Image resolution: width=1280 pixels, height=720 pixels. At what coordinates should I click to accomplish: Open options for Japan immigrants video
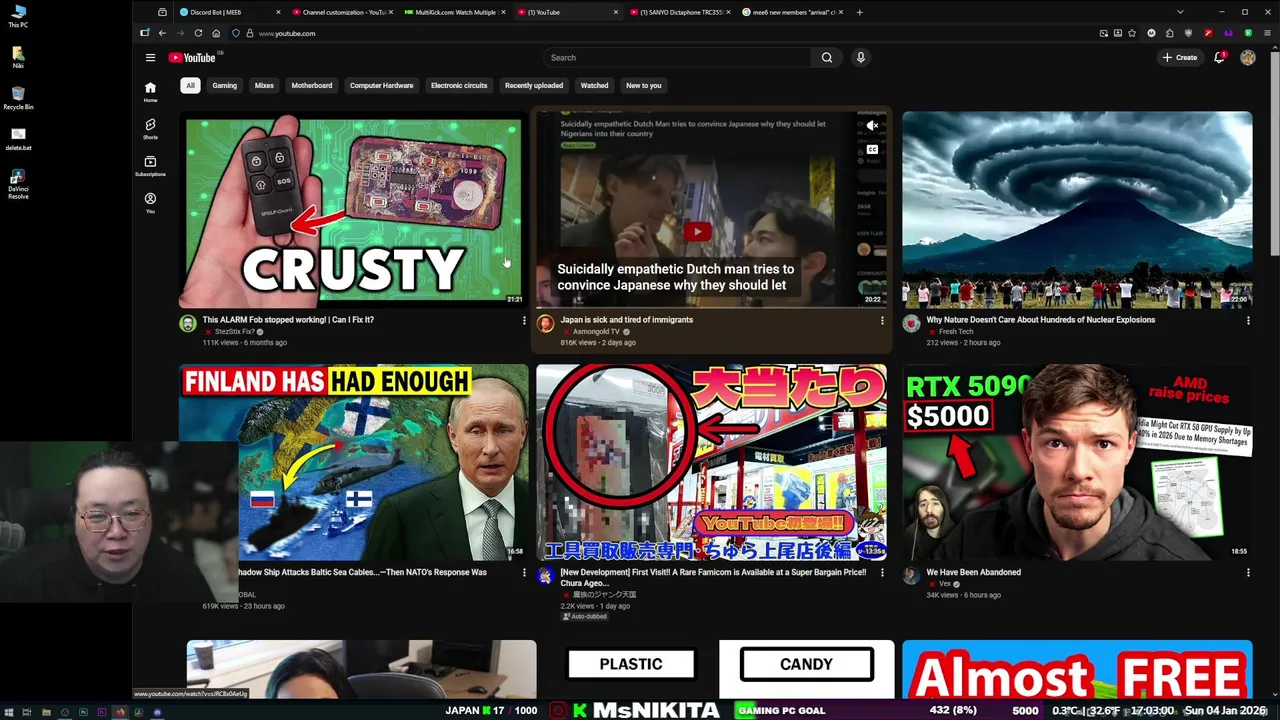[x=882, y=320]
